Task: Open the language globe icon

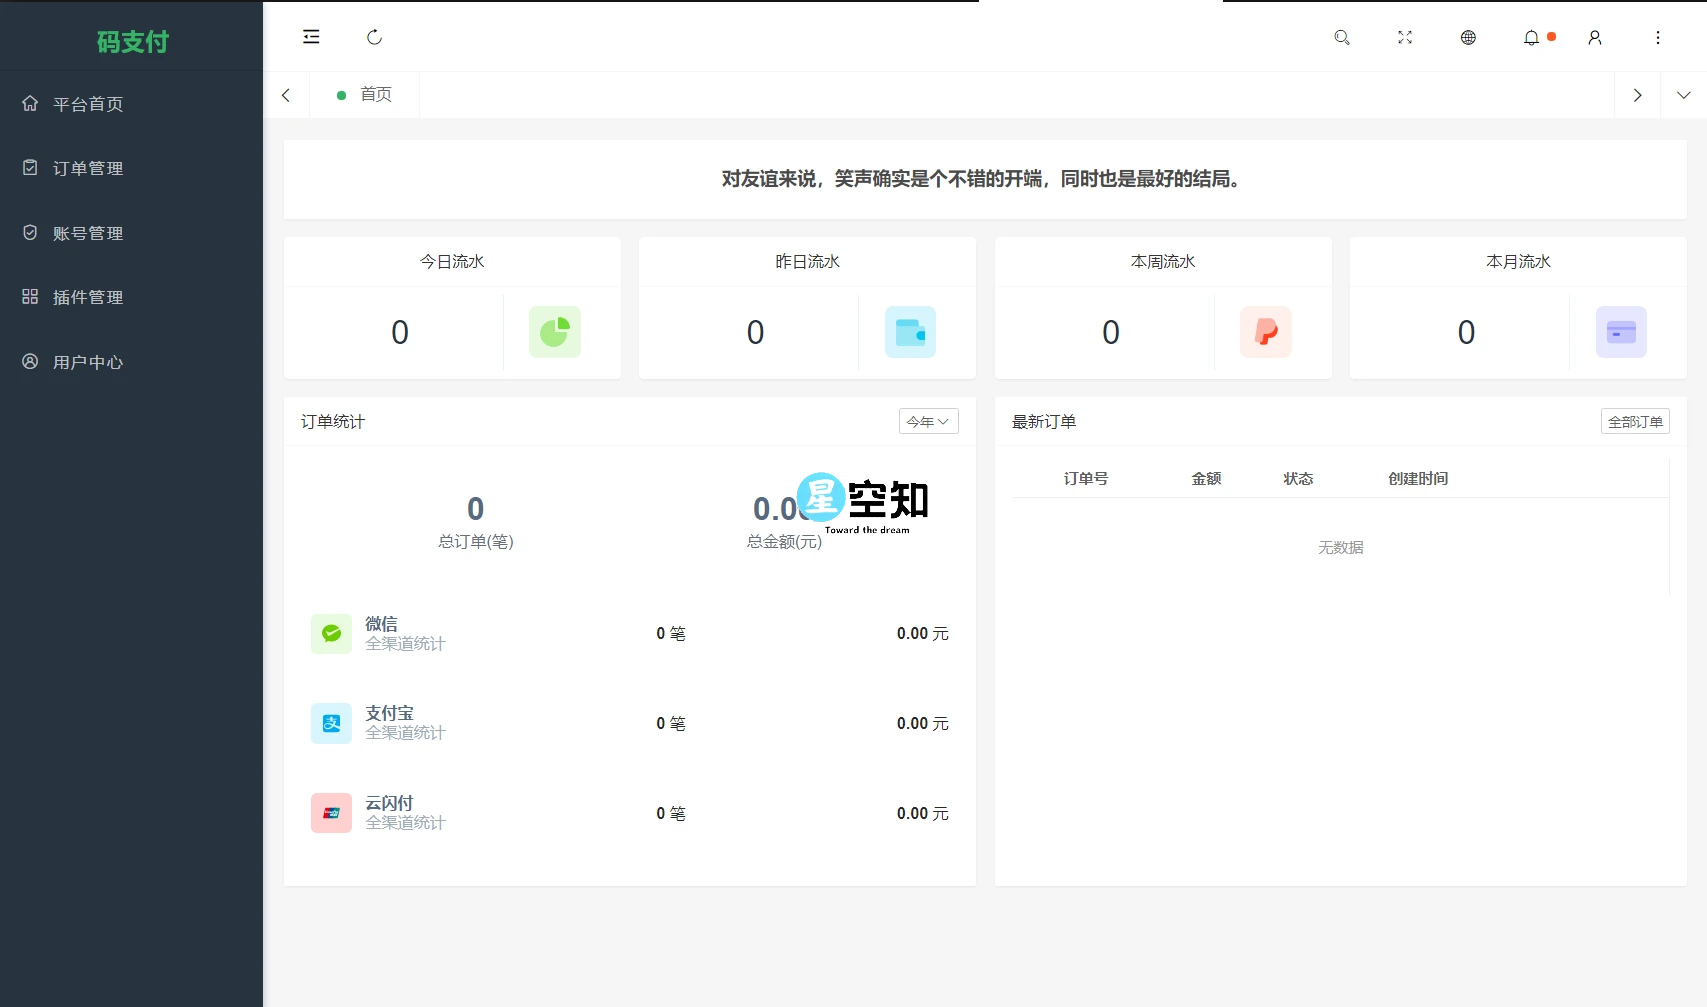Action: pos(1468,37)
